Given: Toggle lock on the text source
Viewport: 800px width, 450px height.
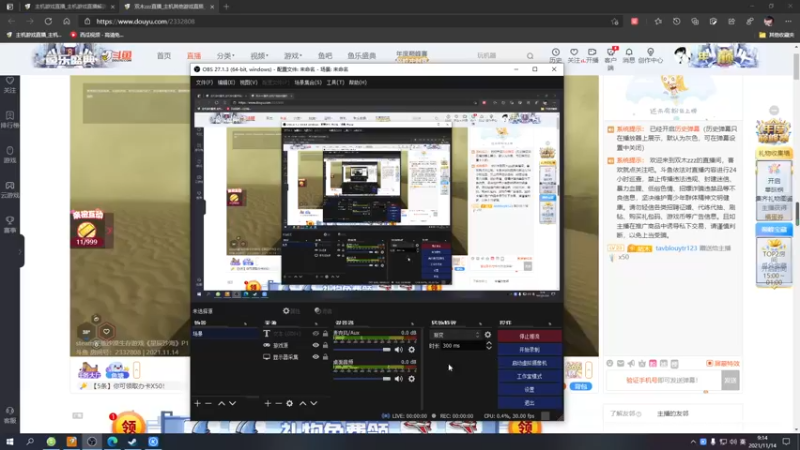Looking at the screenshot, I should (325, 334).
